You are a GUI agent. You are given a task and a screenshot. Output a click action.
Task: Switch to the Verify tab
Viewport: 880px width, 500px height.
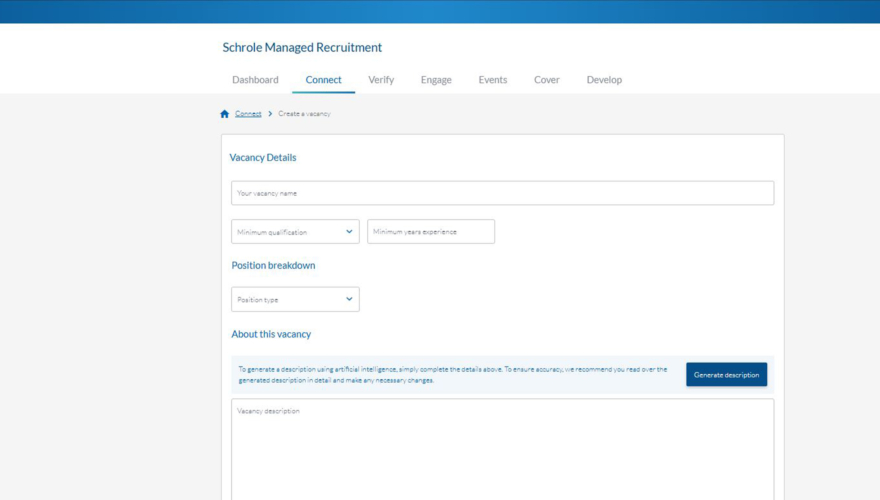coord(381,80)
